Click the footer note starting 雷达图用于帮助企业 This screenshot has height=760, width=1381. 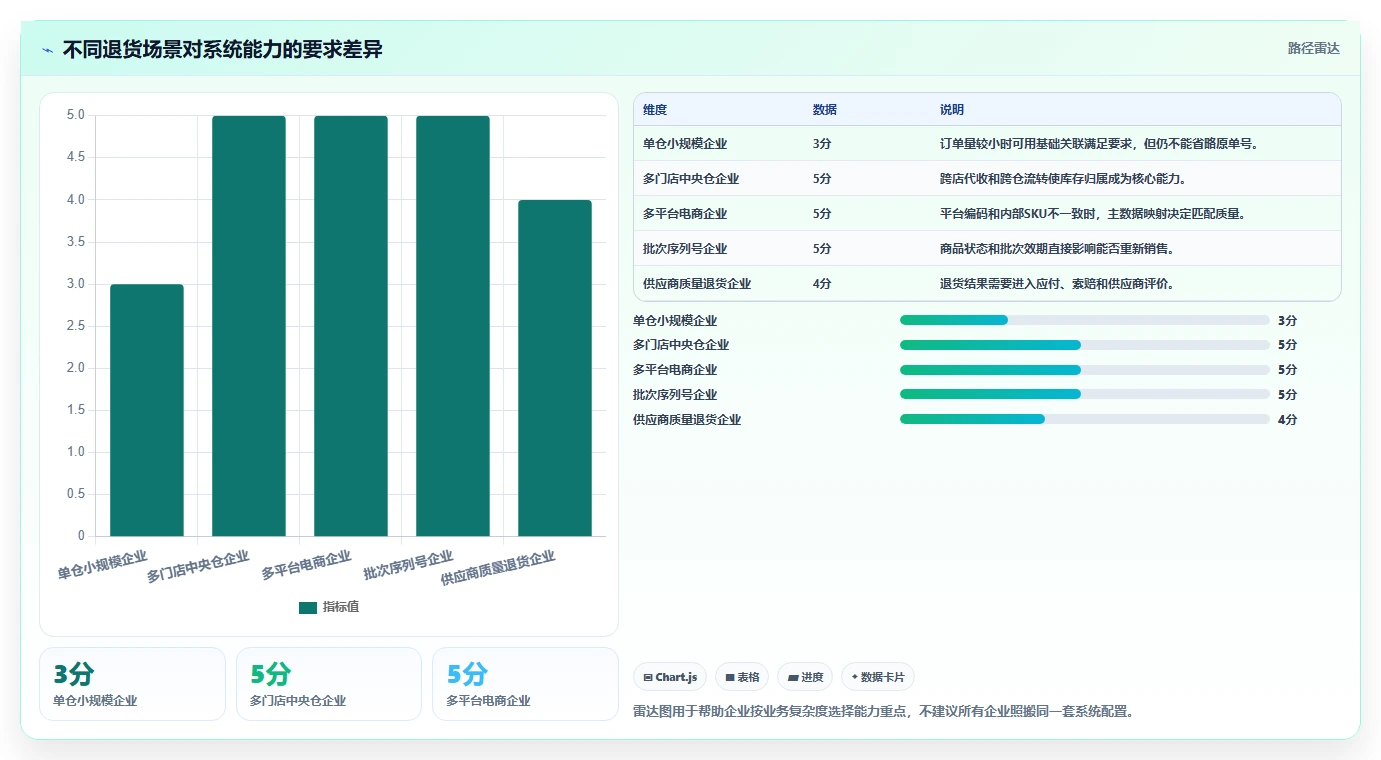883,712
